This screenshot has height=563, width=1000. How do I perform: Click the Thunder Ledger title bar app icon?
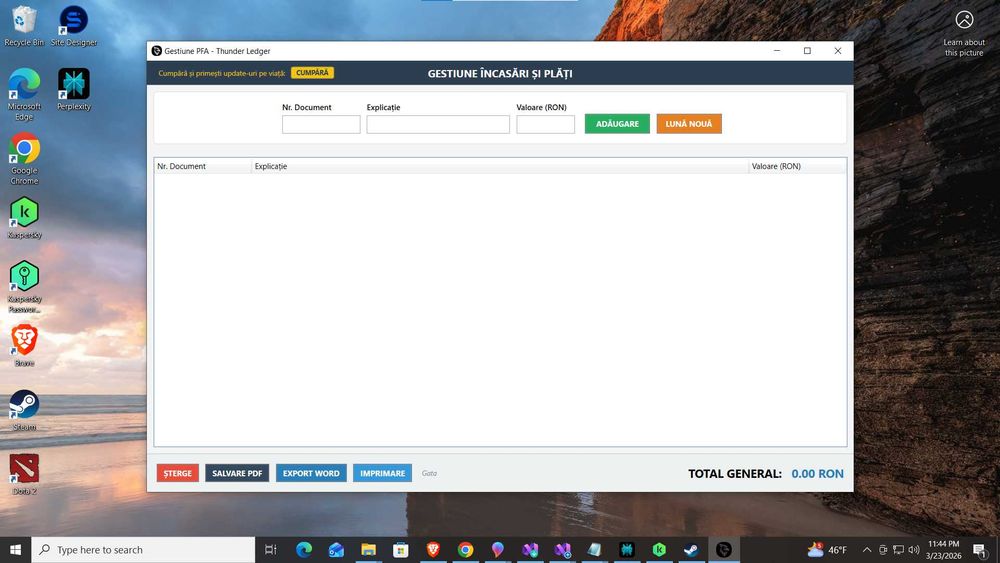156,51
